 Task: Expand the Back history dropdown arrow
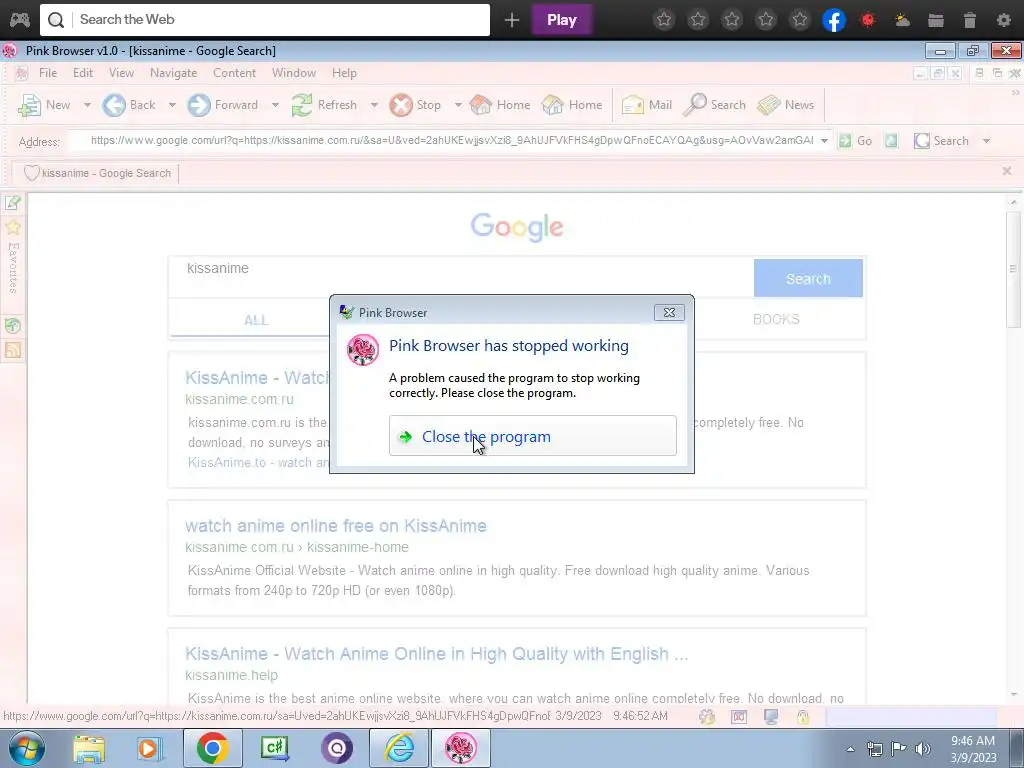[172, 104]
